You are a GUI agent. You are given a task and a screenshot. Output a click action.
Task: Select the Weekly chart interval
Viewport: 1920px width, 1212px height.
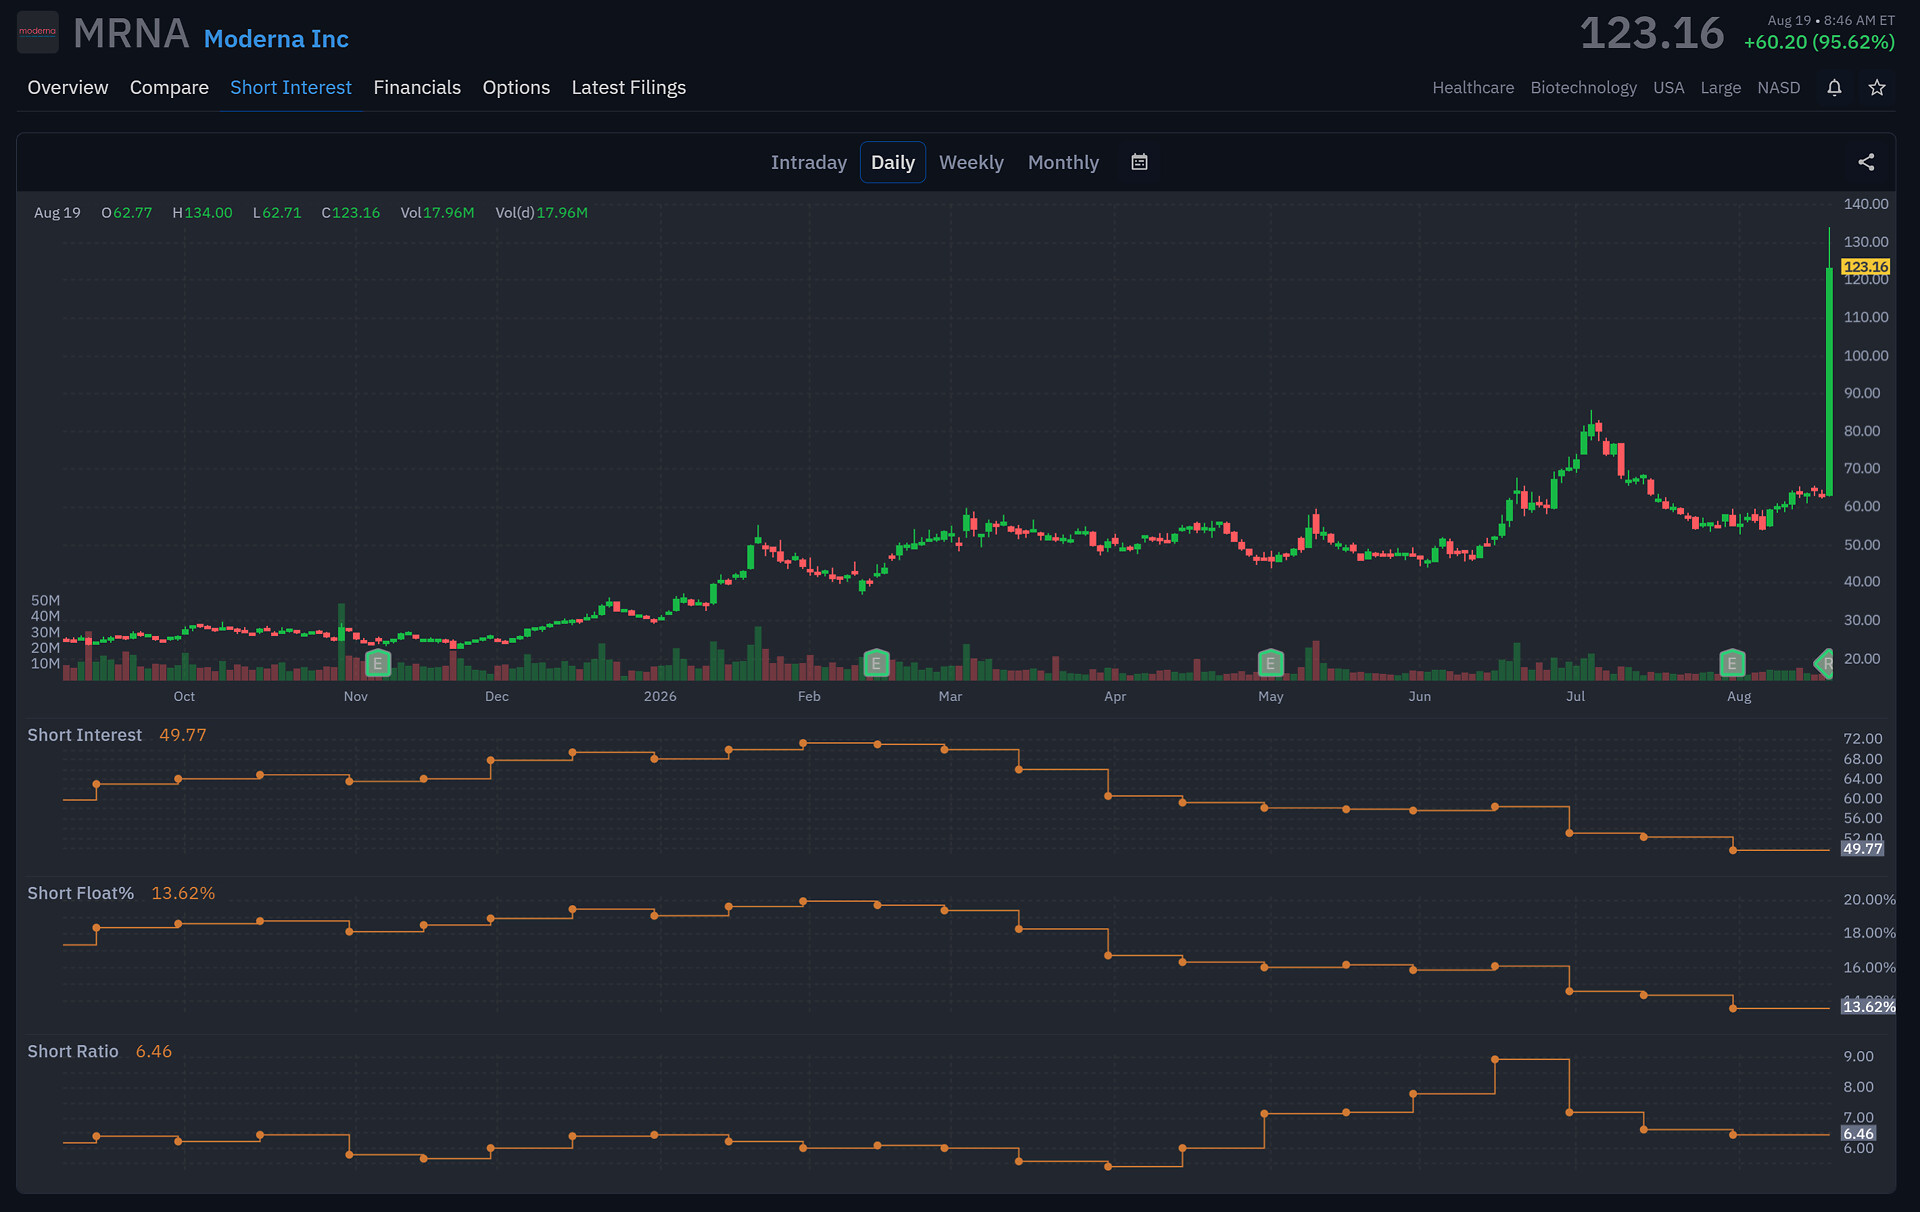(971, 162)
